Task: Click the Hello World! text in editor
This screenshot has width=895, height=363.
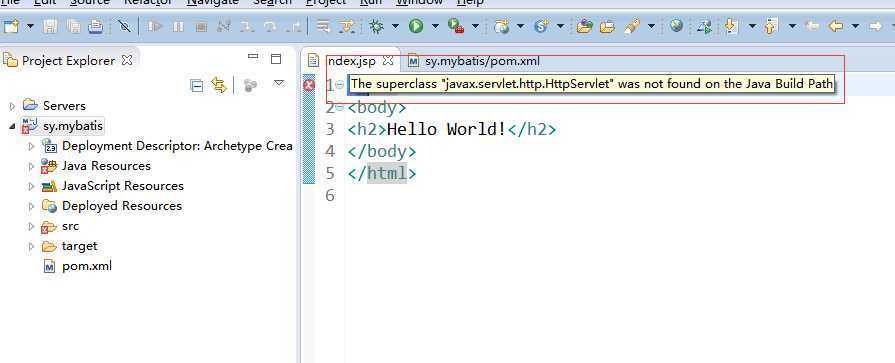Action: pyautogui.click(x=446, y=130)
